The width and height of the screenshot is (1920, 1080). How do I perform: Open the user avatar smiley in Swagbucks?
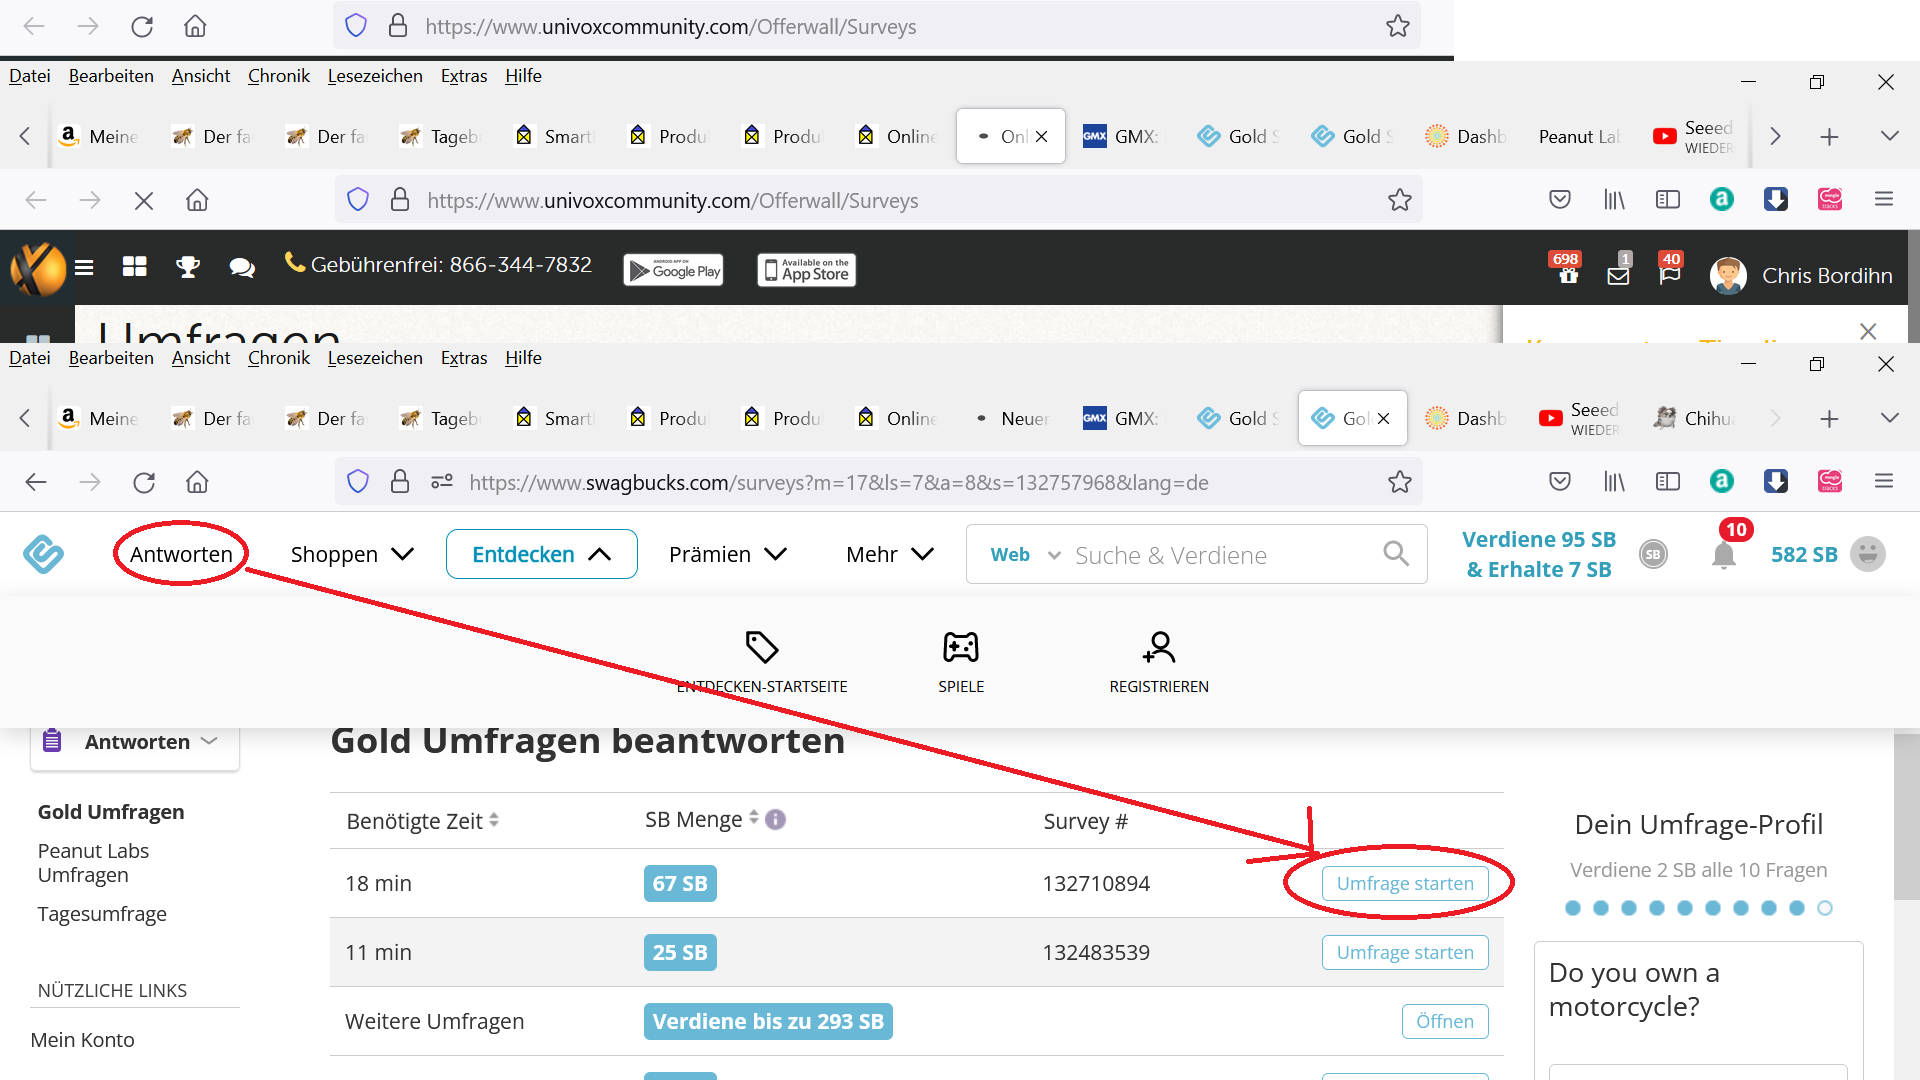(x=1867, y=554)
